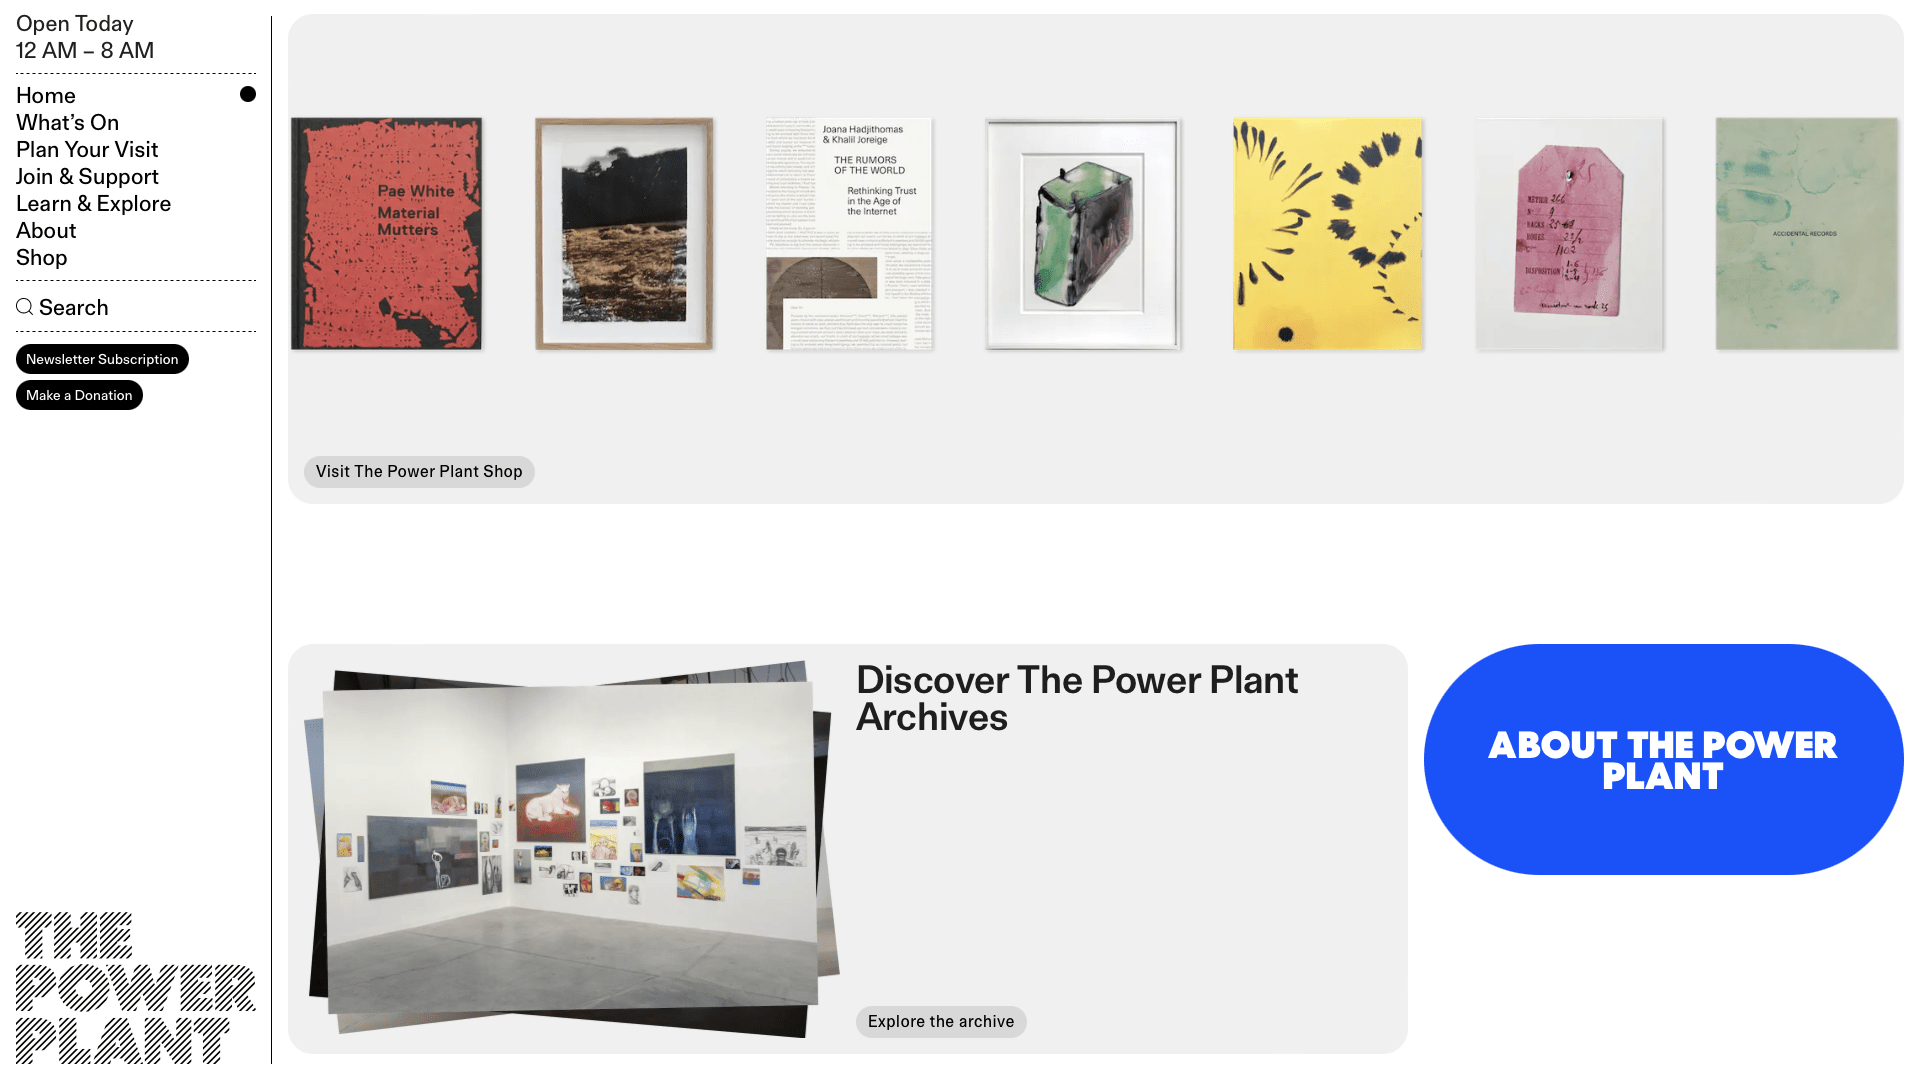Viewport: 1920px width, 1080px height.
Task: Click The Power Plant logo
Action: point(136,987)
